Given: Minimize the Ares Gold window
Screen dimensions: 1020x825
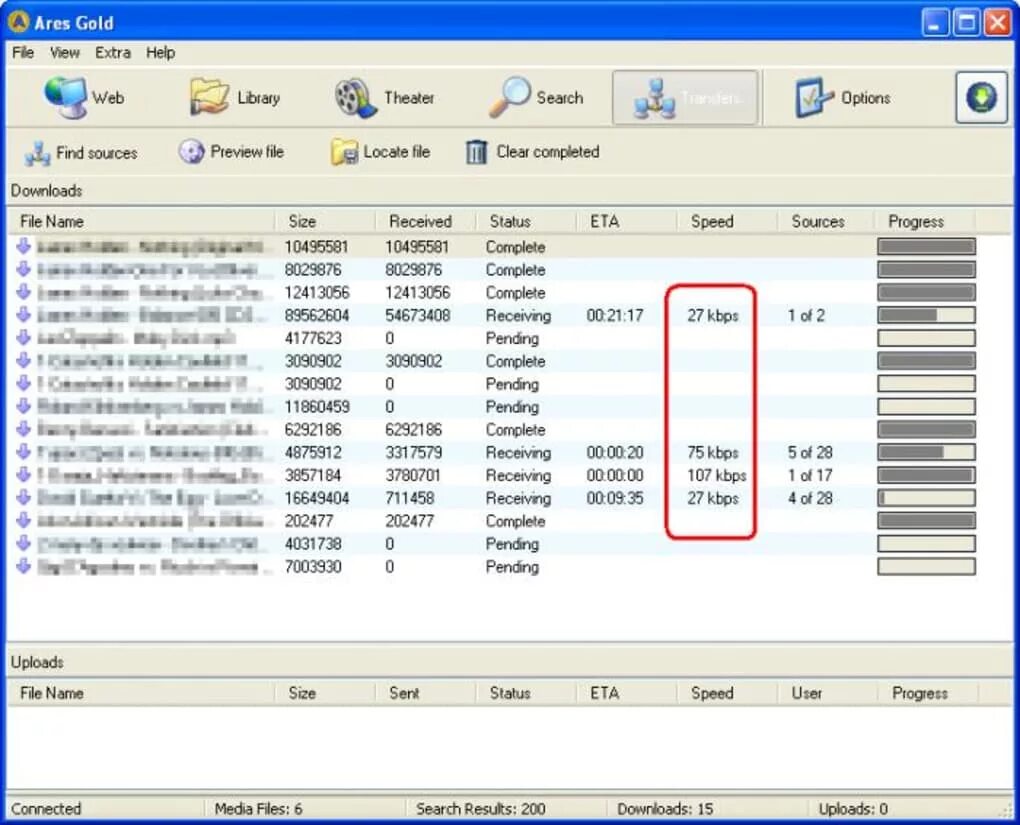Looking at the screenshot, I should (935, 23).
